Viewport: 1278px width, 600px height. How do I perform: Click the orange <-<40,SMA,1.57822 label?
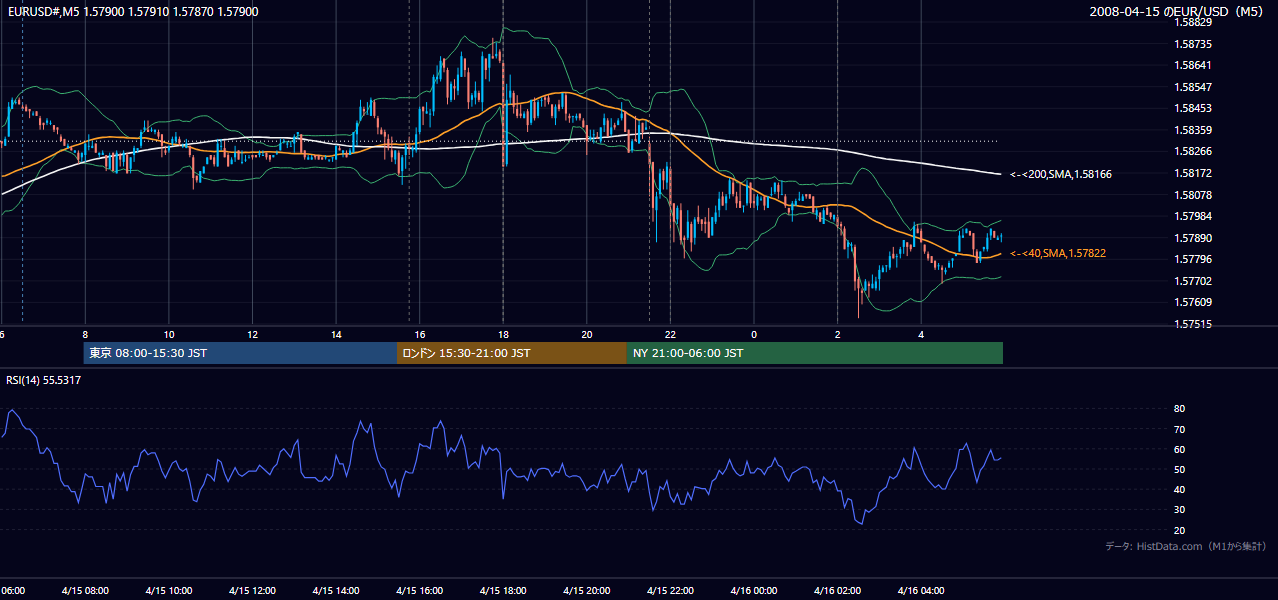point(1057,254)
